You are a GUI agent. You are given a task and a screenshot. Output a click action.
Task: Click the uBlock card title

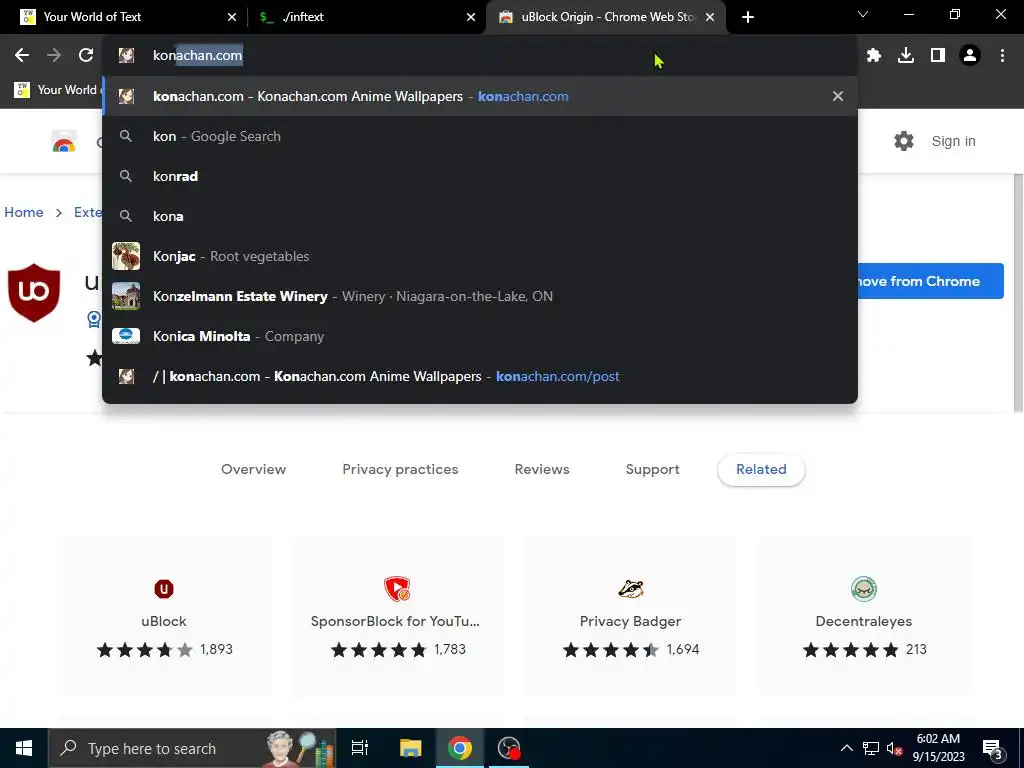[164, 621]
